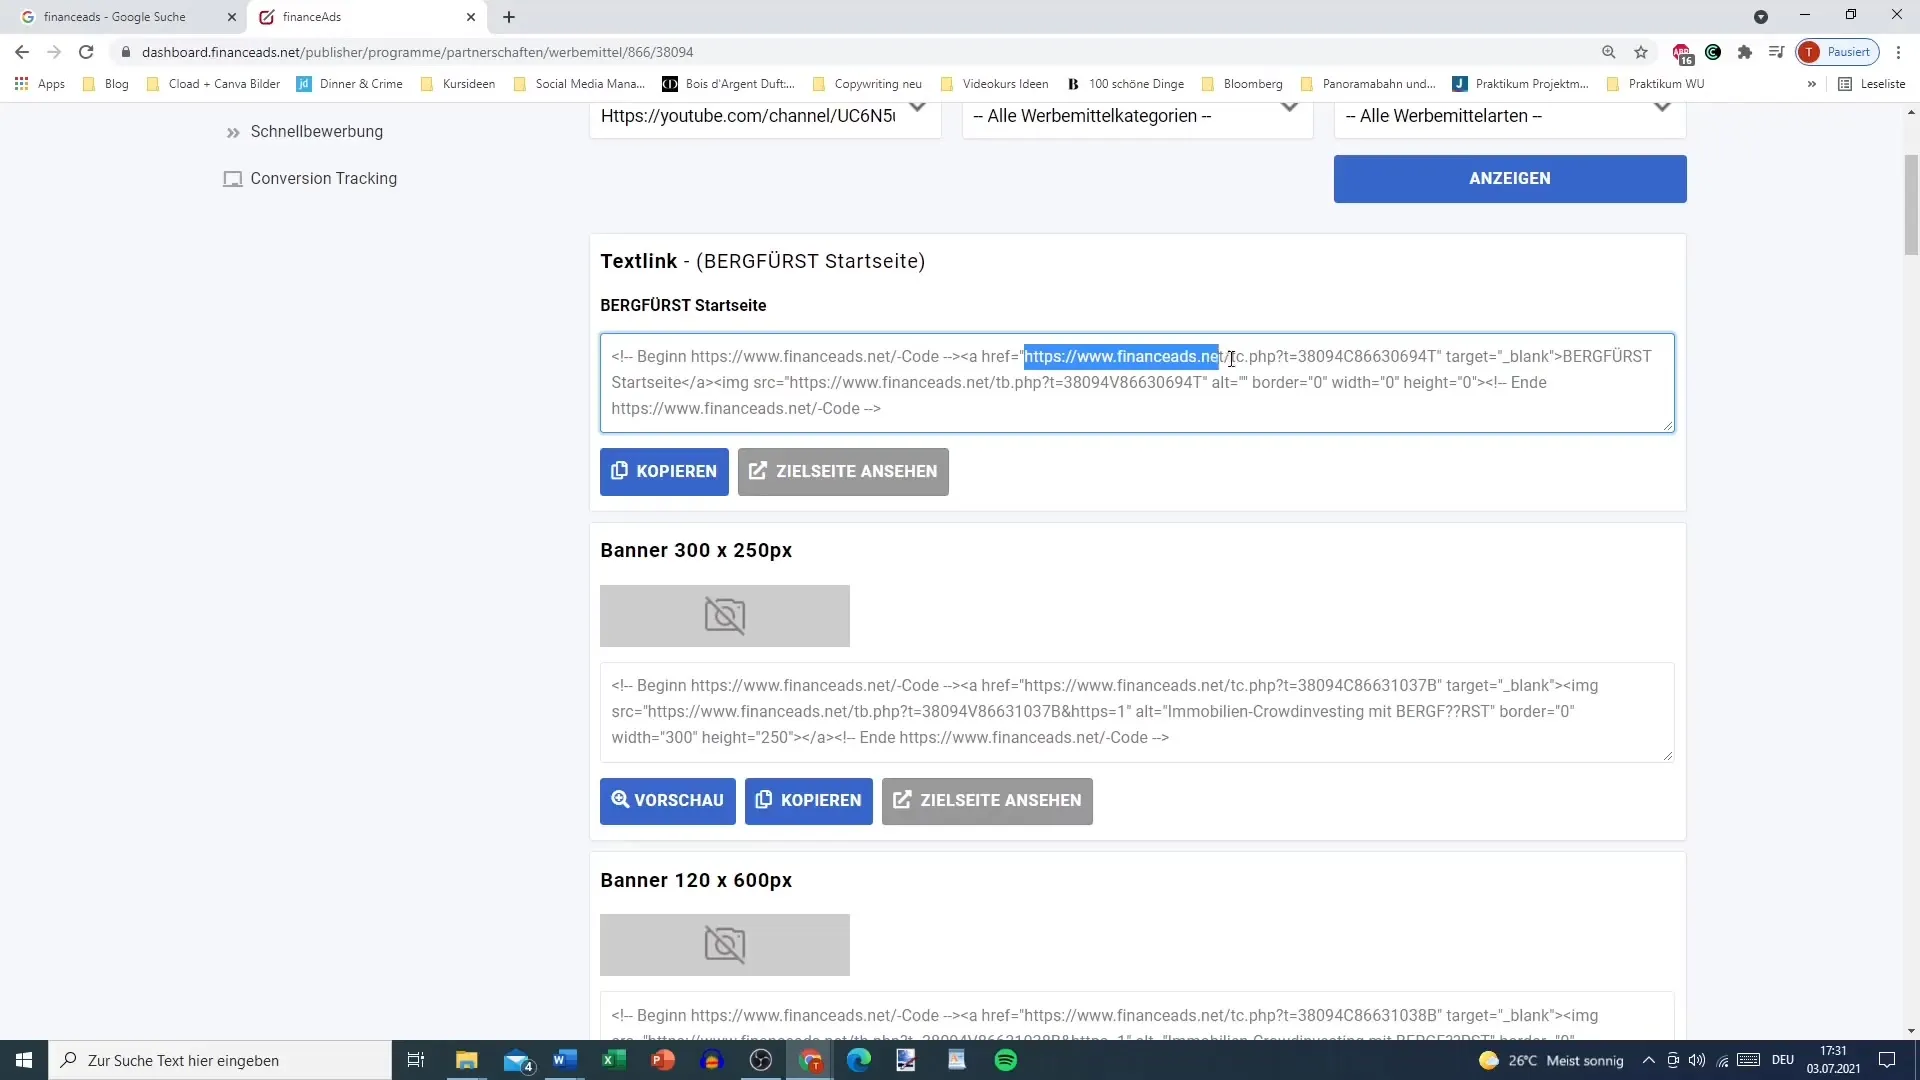
Task: Open the Apps bookmarks shortcut
Action: click(40, 84)
